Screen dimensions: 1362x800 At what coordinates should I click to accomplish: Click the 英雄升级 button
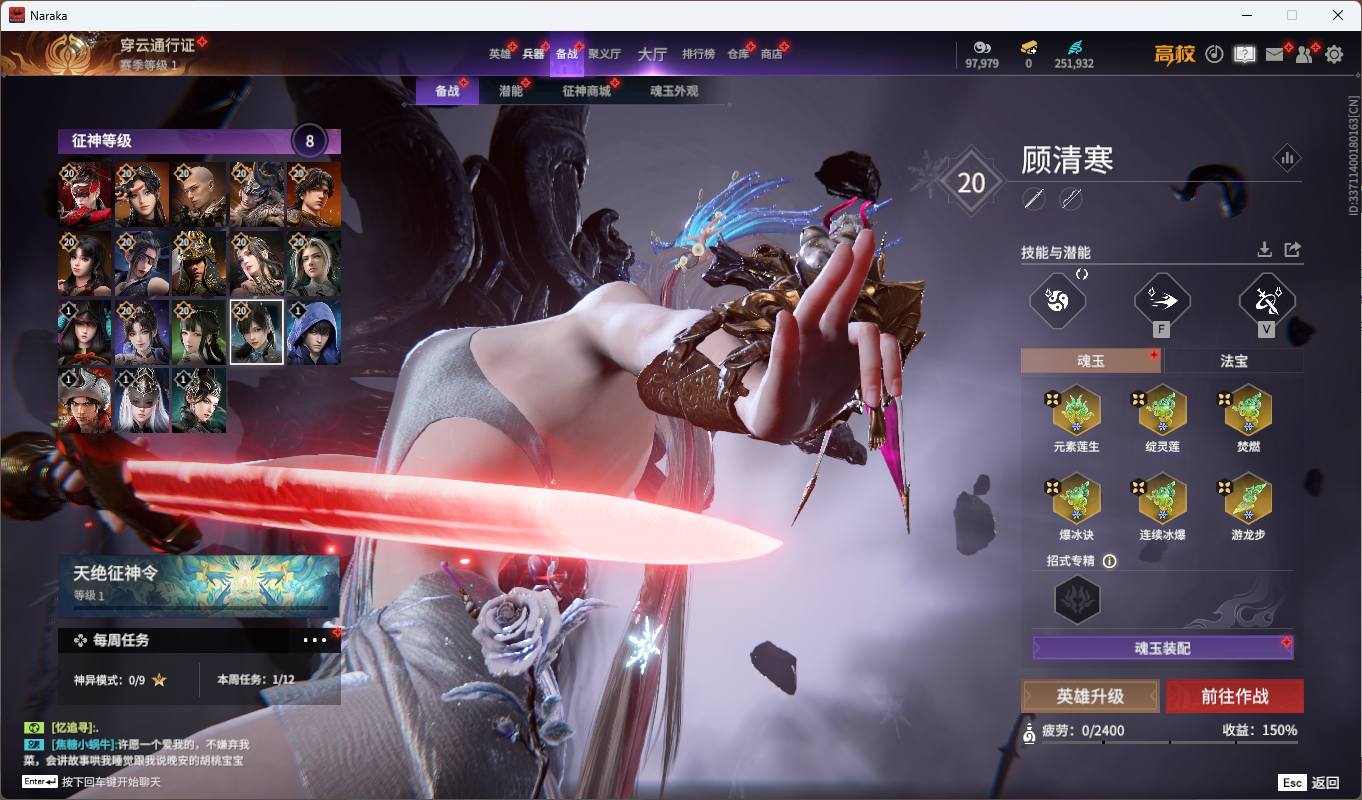tap(1090, 696)
